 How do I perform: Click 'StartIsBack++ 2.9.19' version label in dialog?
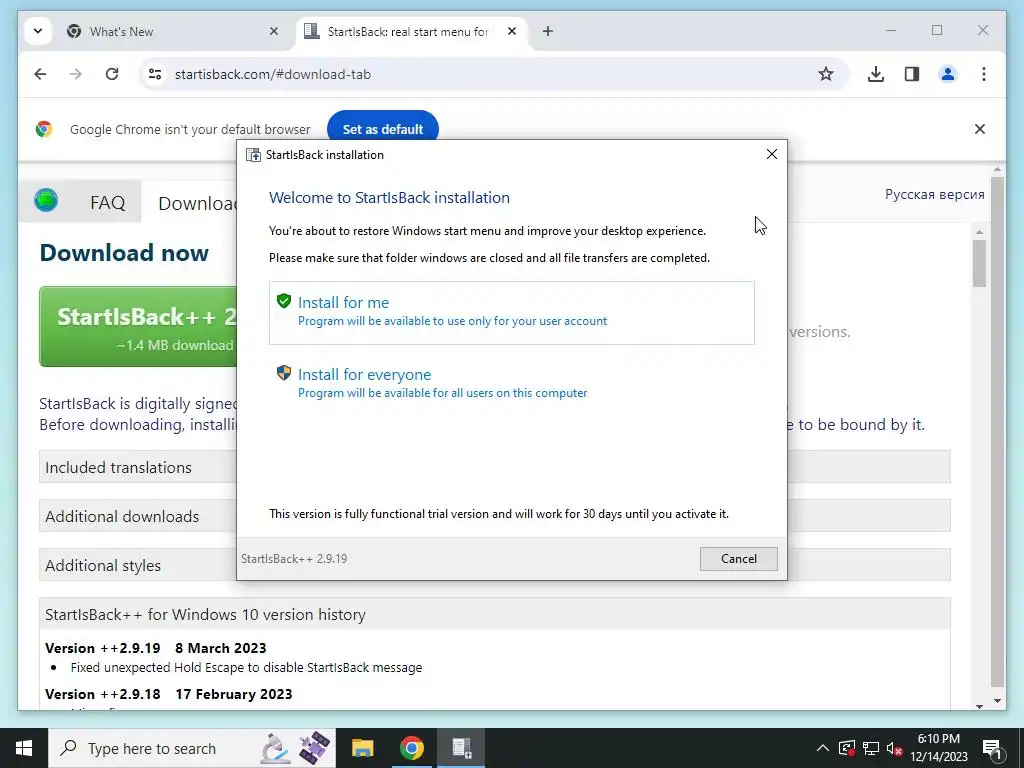click(x=294, y=559)
